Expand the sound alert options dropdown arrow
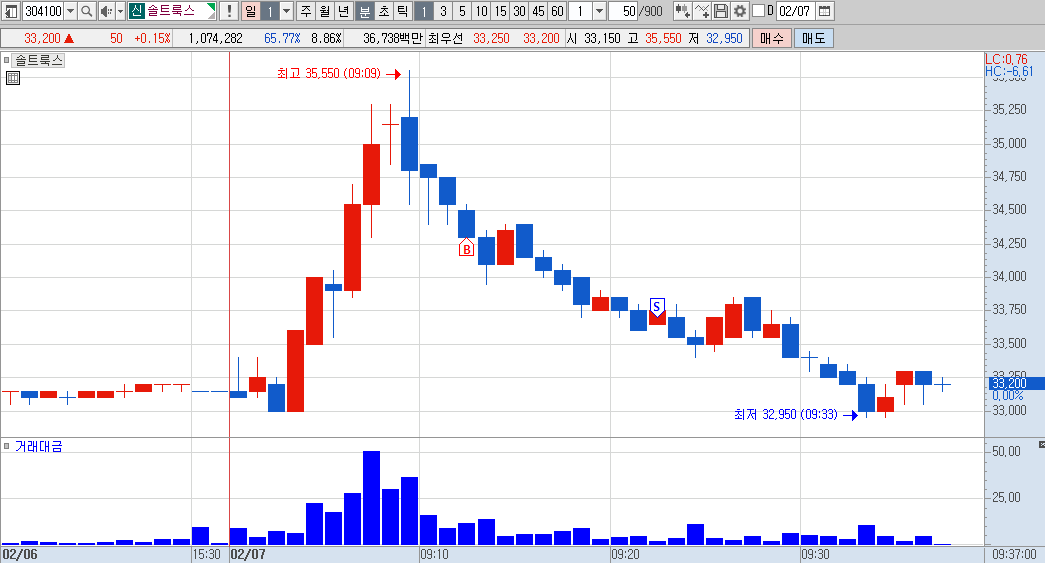This screenshot has height=563, width=1045. tap(121, 11)
